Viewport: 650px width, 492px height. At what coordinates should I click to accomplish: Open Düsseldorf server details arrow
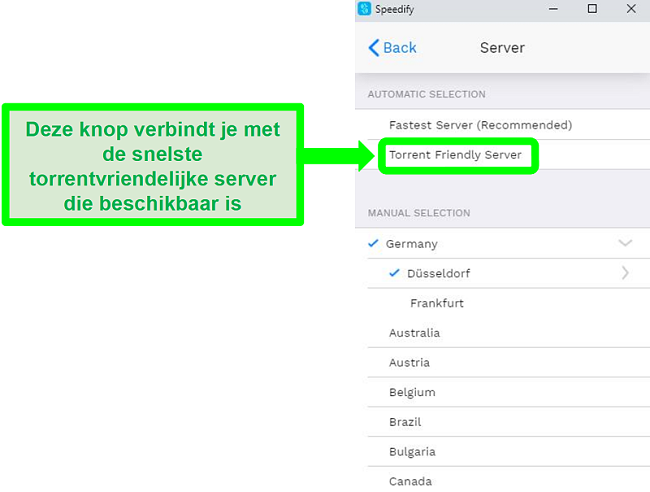coord(625,273)
